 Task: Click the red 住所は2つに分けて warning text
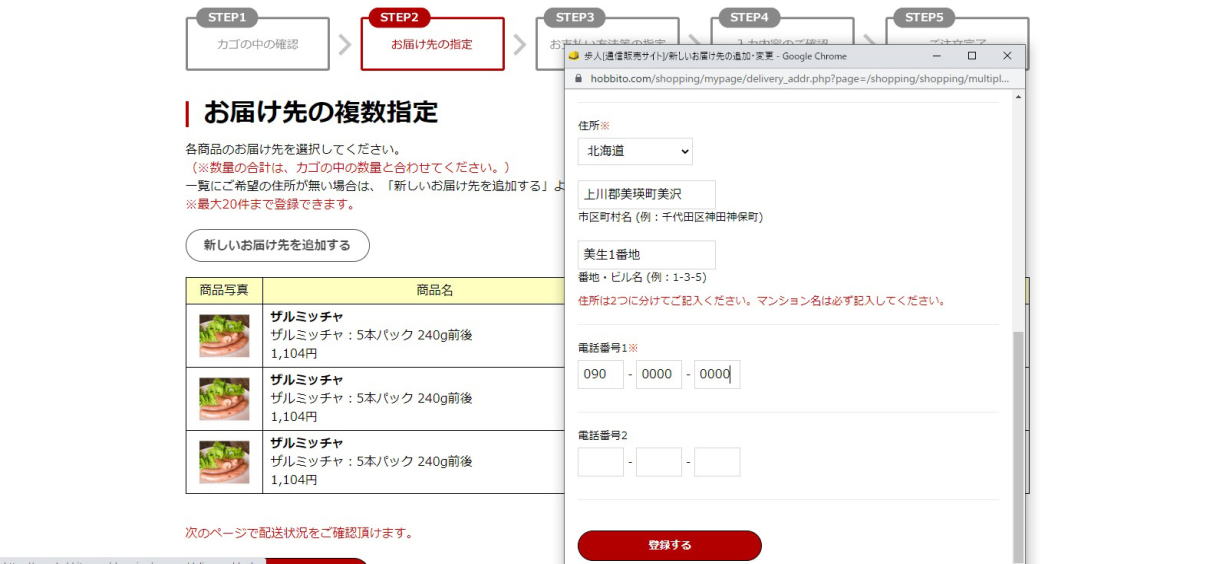[761, 300]
